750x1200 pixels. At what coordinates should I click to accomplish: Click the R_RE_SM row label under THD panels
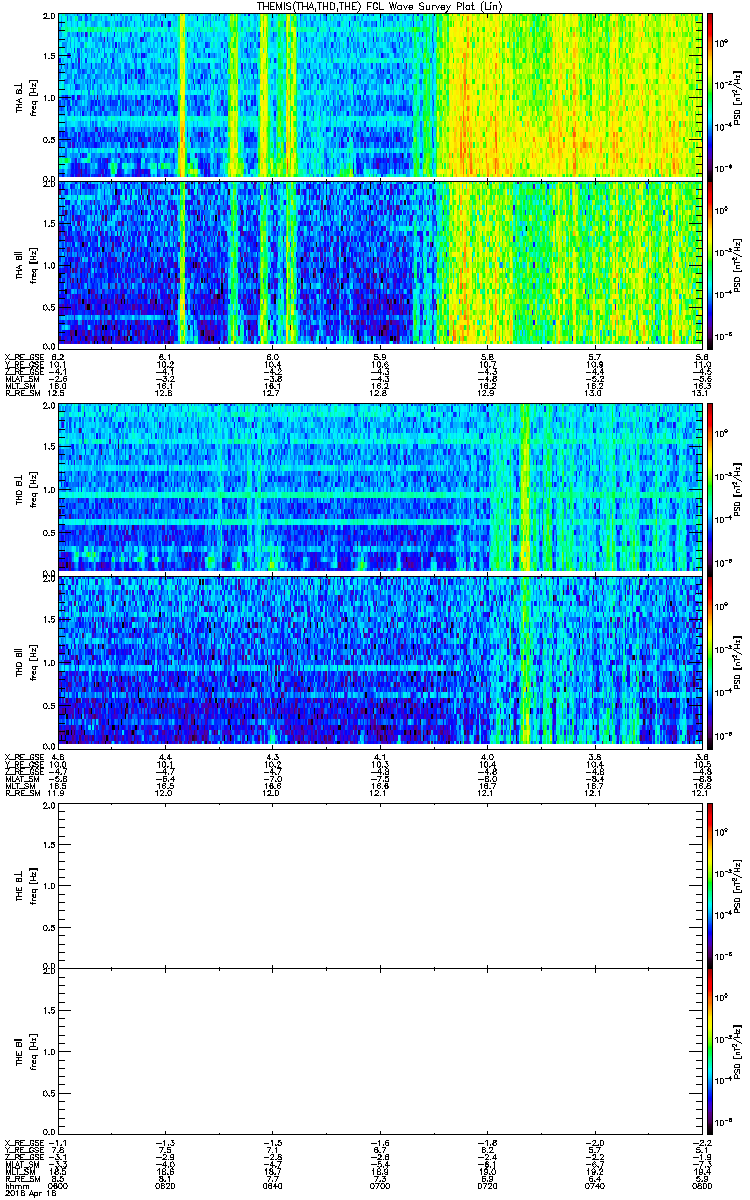point(21,792)
